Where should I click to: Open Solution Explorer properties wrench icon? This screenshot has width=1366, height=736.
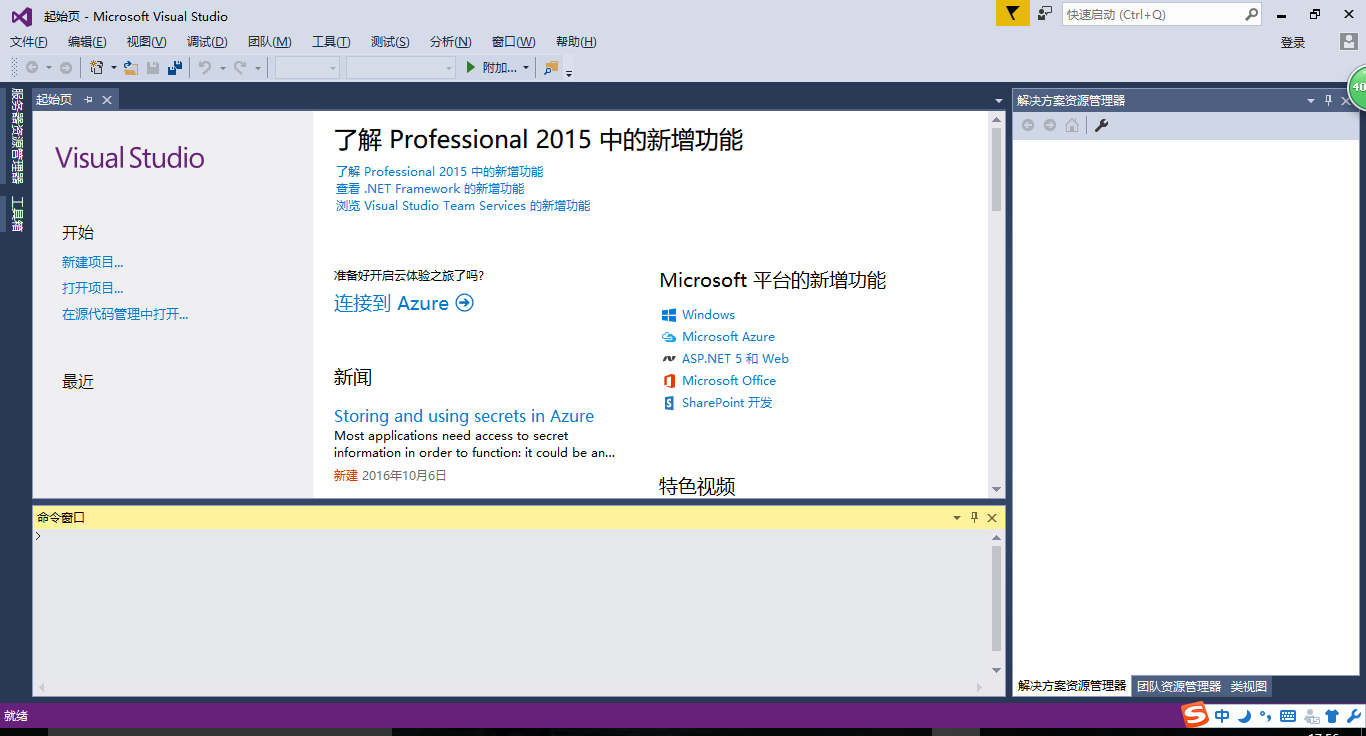[1101, 125]
